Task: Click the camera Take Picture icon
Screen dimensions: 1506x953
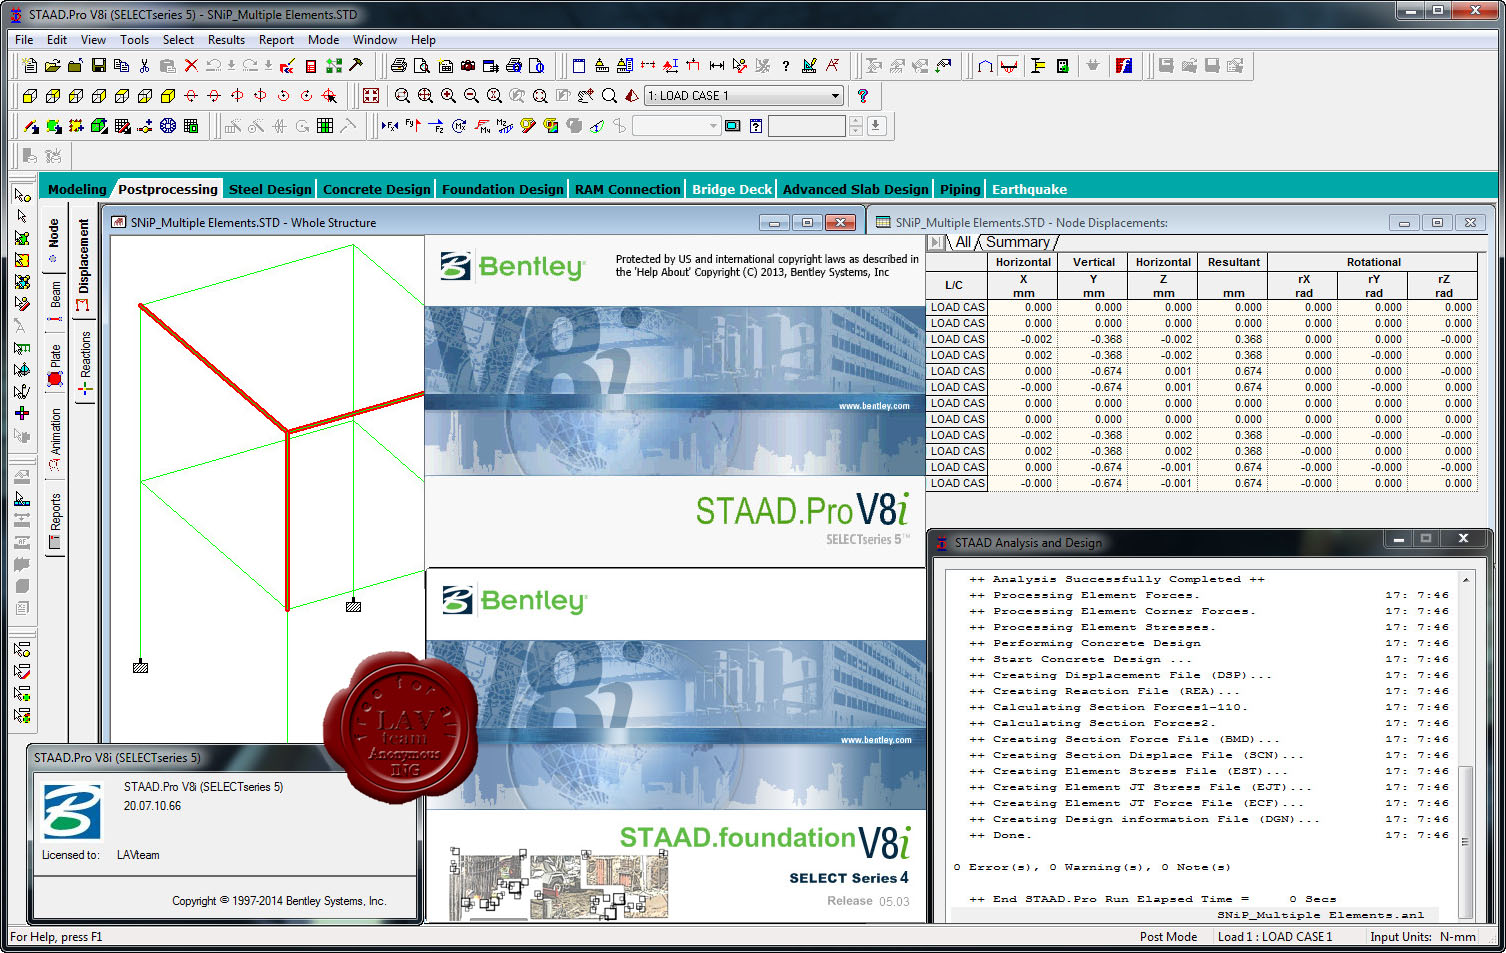Action: [x=468, y=66]
